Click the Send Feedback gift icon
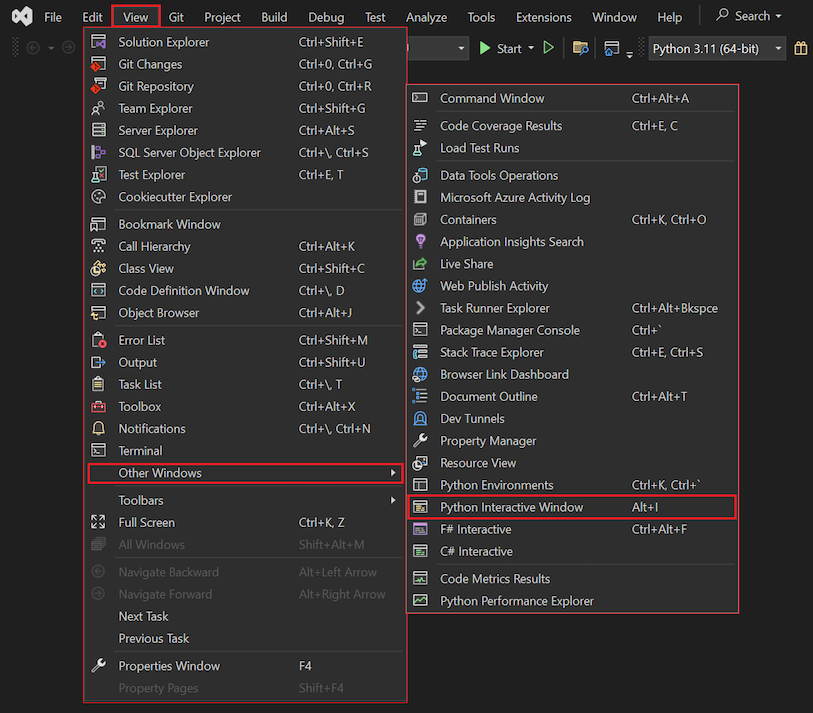This screenshot has height=713, width=813. click(x=800, y=47)
